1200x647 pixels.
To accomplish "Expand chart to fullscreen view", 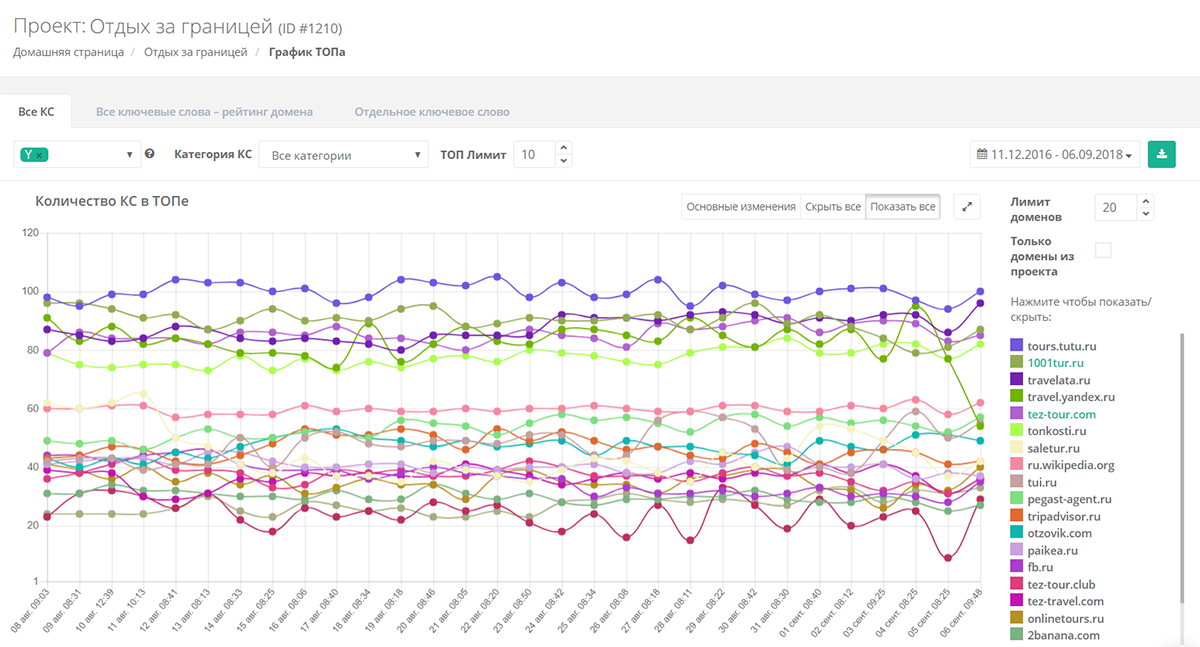I will tap(967, 207).
